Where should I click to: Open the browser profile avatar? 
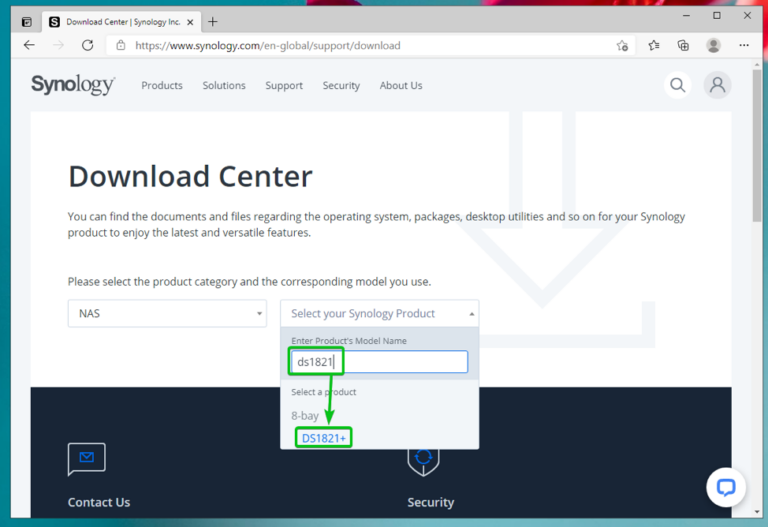click(713, 46)
